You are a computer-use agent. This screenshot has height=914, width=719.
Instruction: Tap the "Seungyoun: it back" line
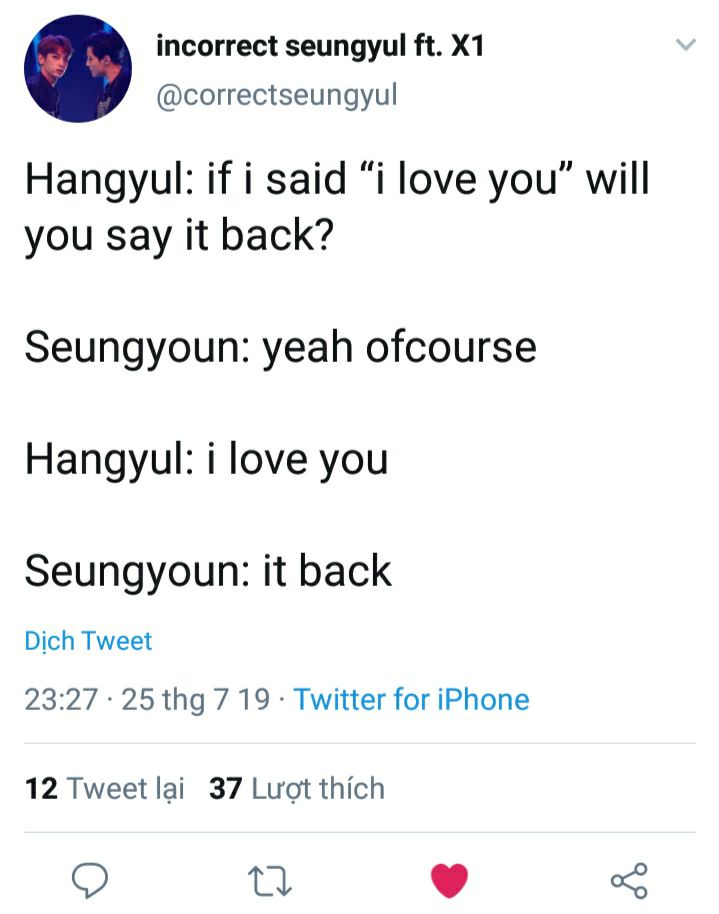(208, 571)
